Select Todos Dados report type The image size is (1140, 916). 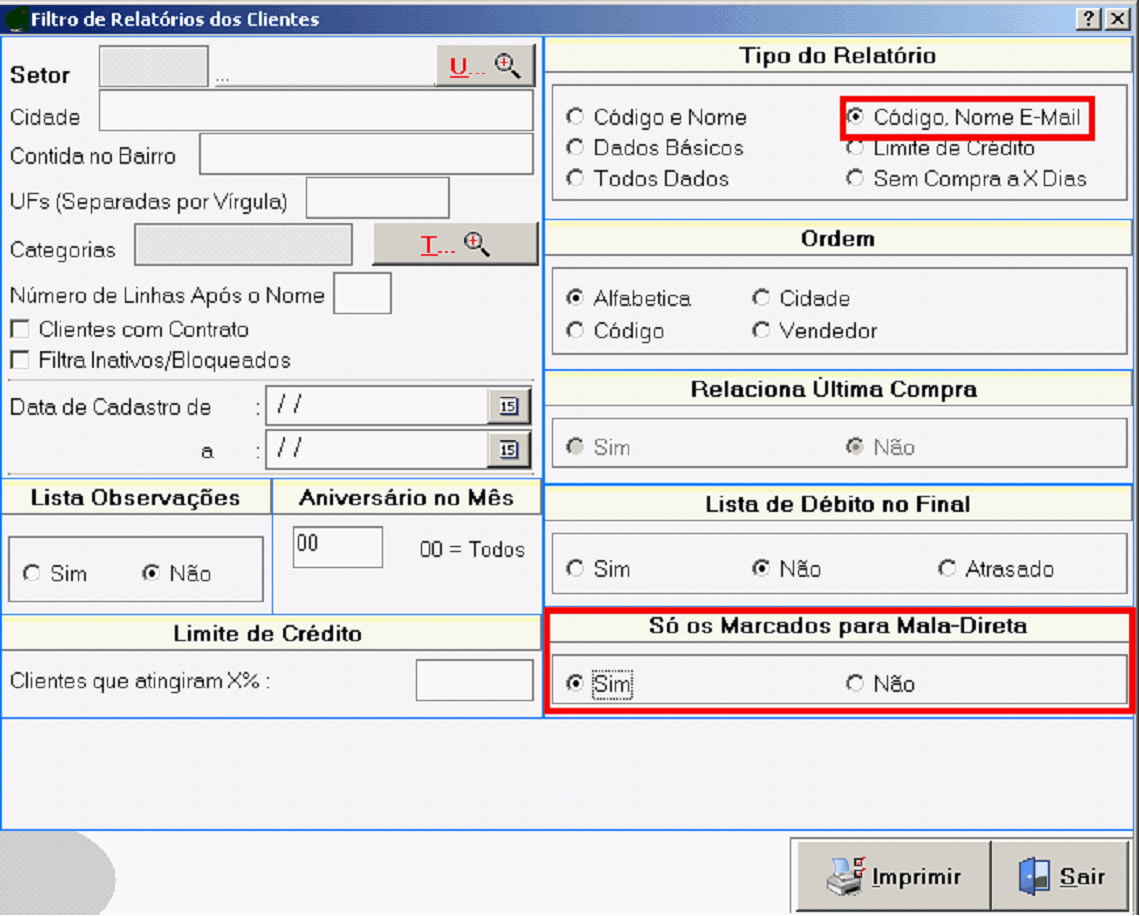575,179
